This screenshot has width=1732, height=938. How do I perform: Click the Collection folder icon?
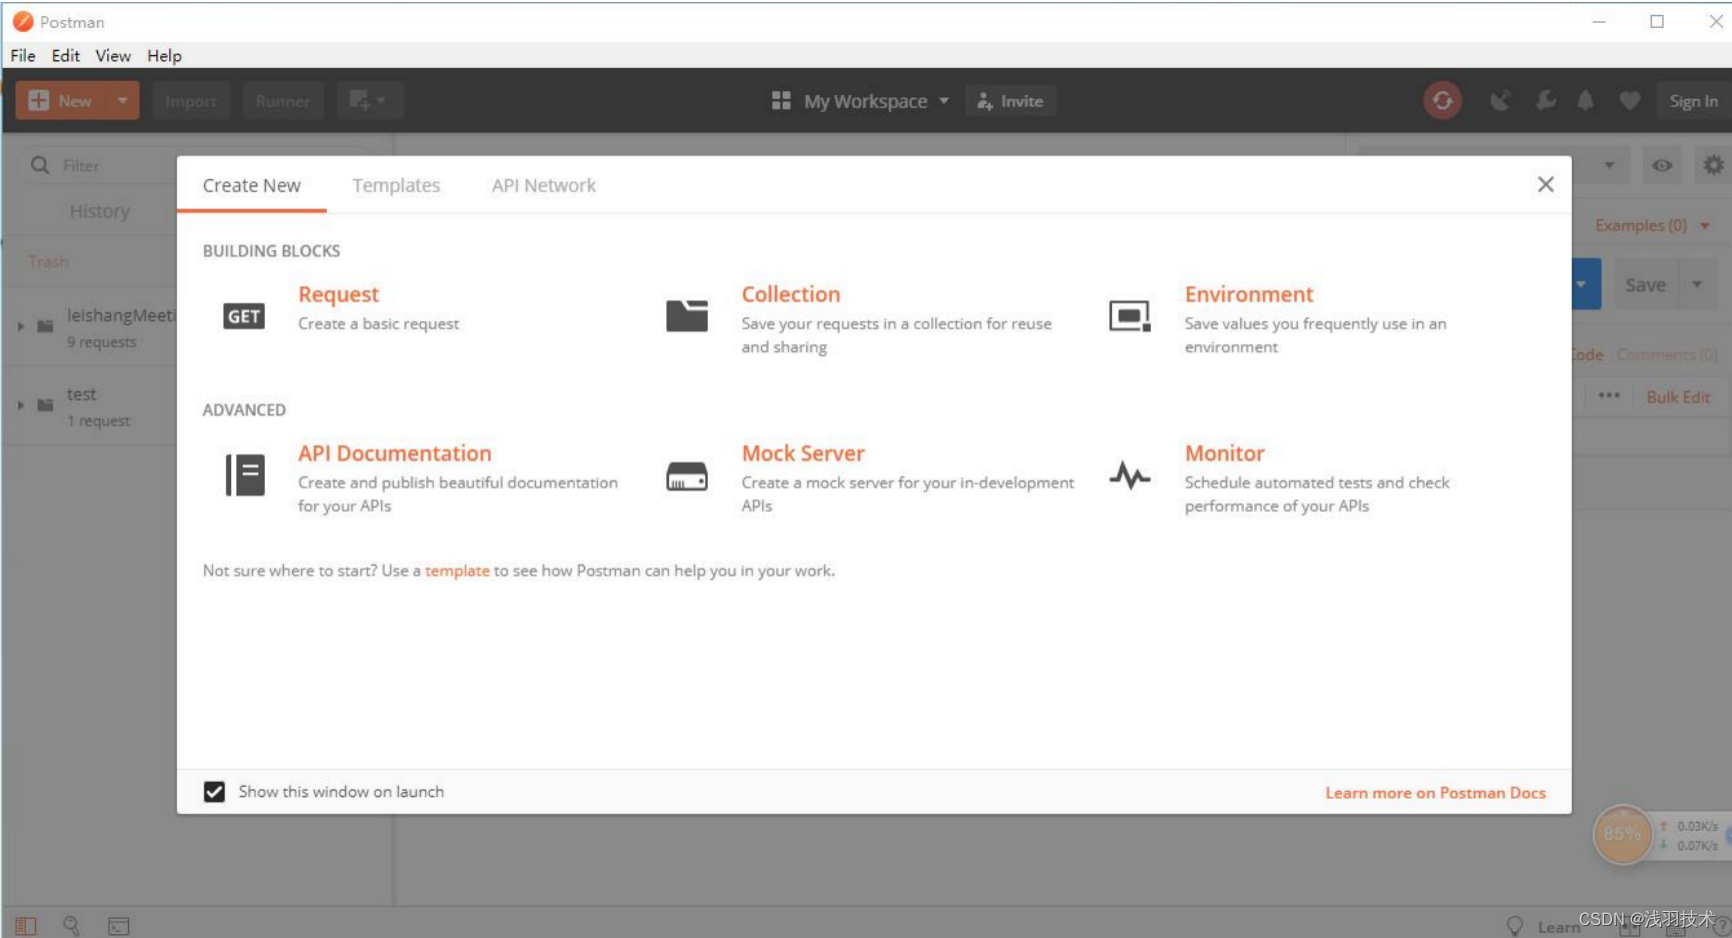coord(687,316)
